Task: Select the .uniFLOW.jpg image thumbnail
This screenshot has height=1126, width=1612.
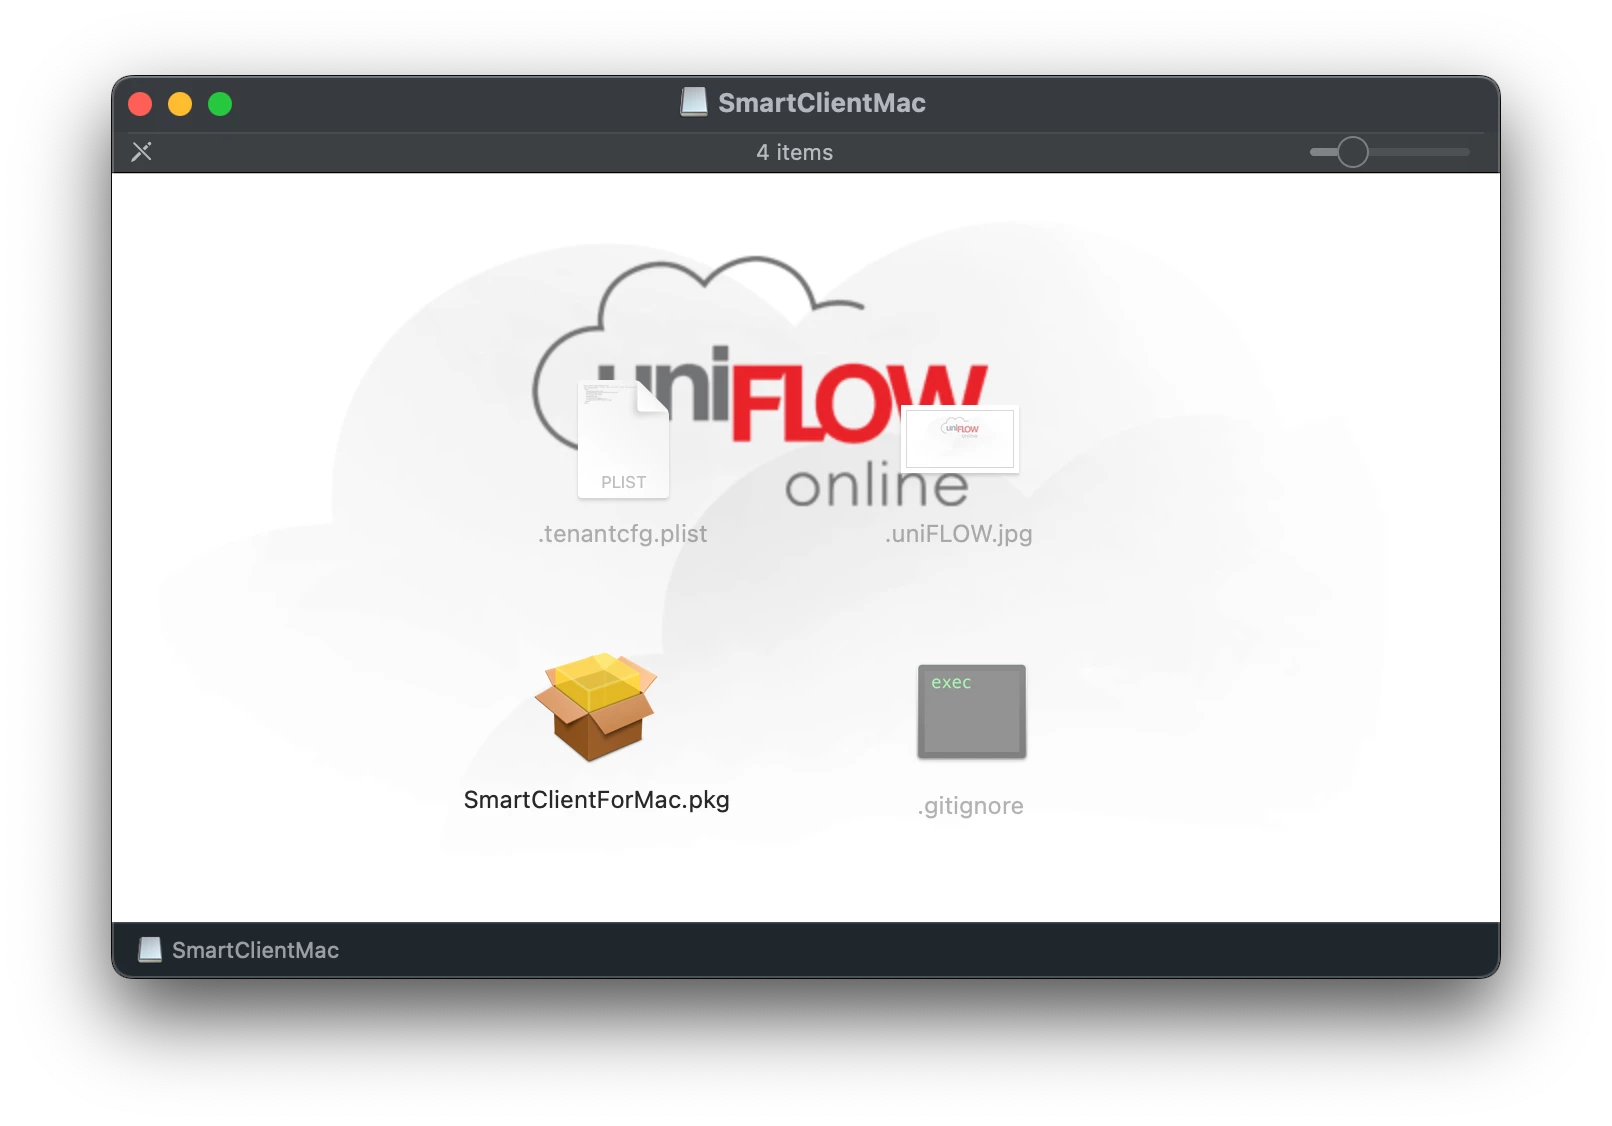Action: click(x=960, y=438)
